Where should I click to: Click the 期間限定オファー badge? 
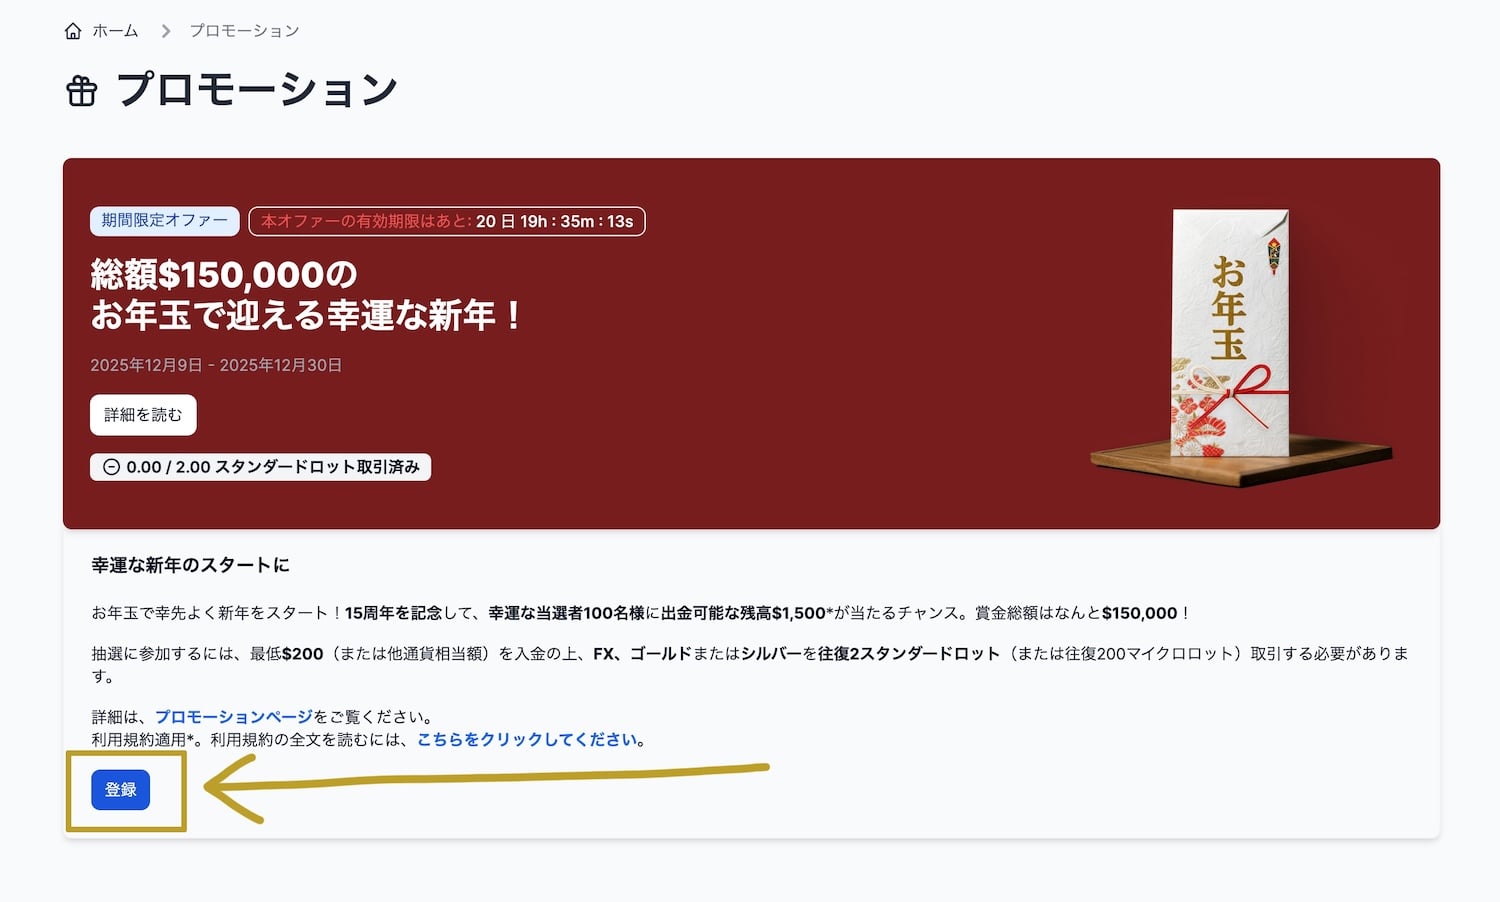165,221
